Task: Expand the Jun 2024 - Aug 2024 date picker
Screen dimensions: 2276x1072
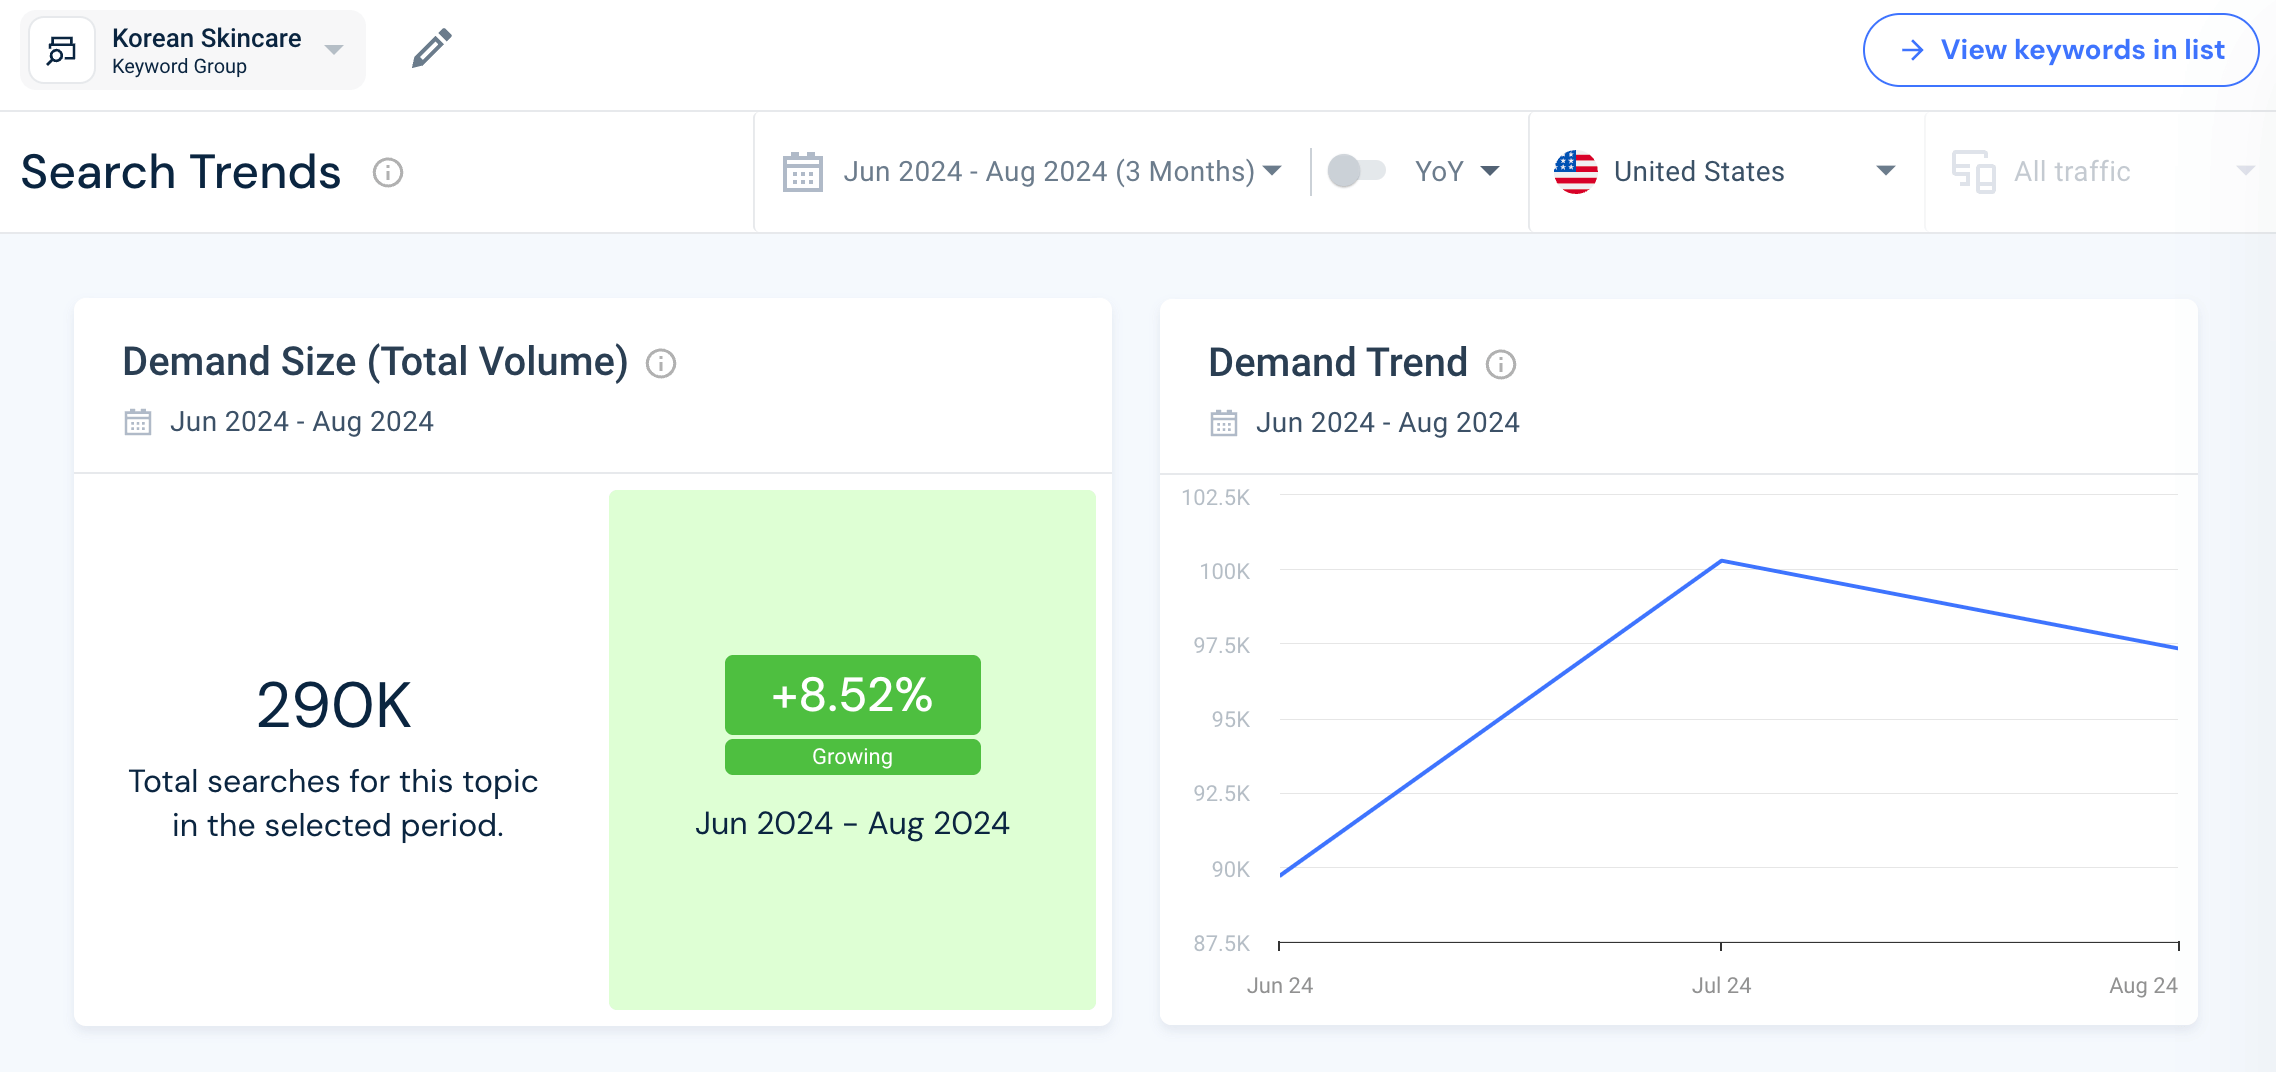Action: (1061, 172)
